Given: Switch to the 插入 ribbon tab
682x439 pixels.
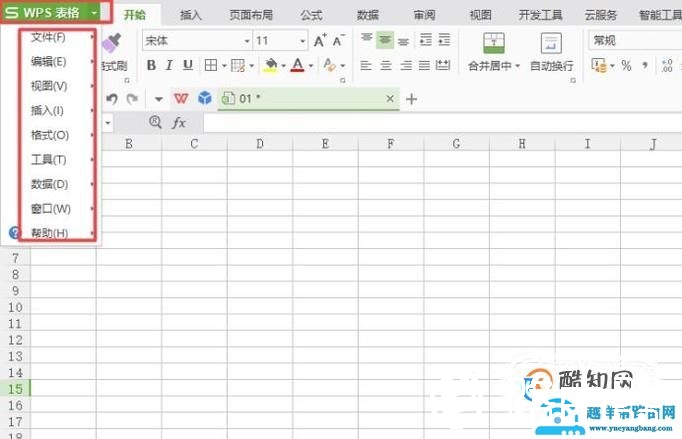Looking at the screenshot, I should coord(191,15).
